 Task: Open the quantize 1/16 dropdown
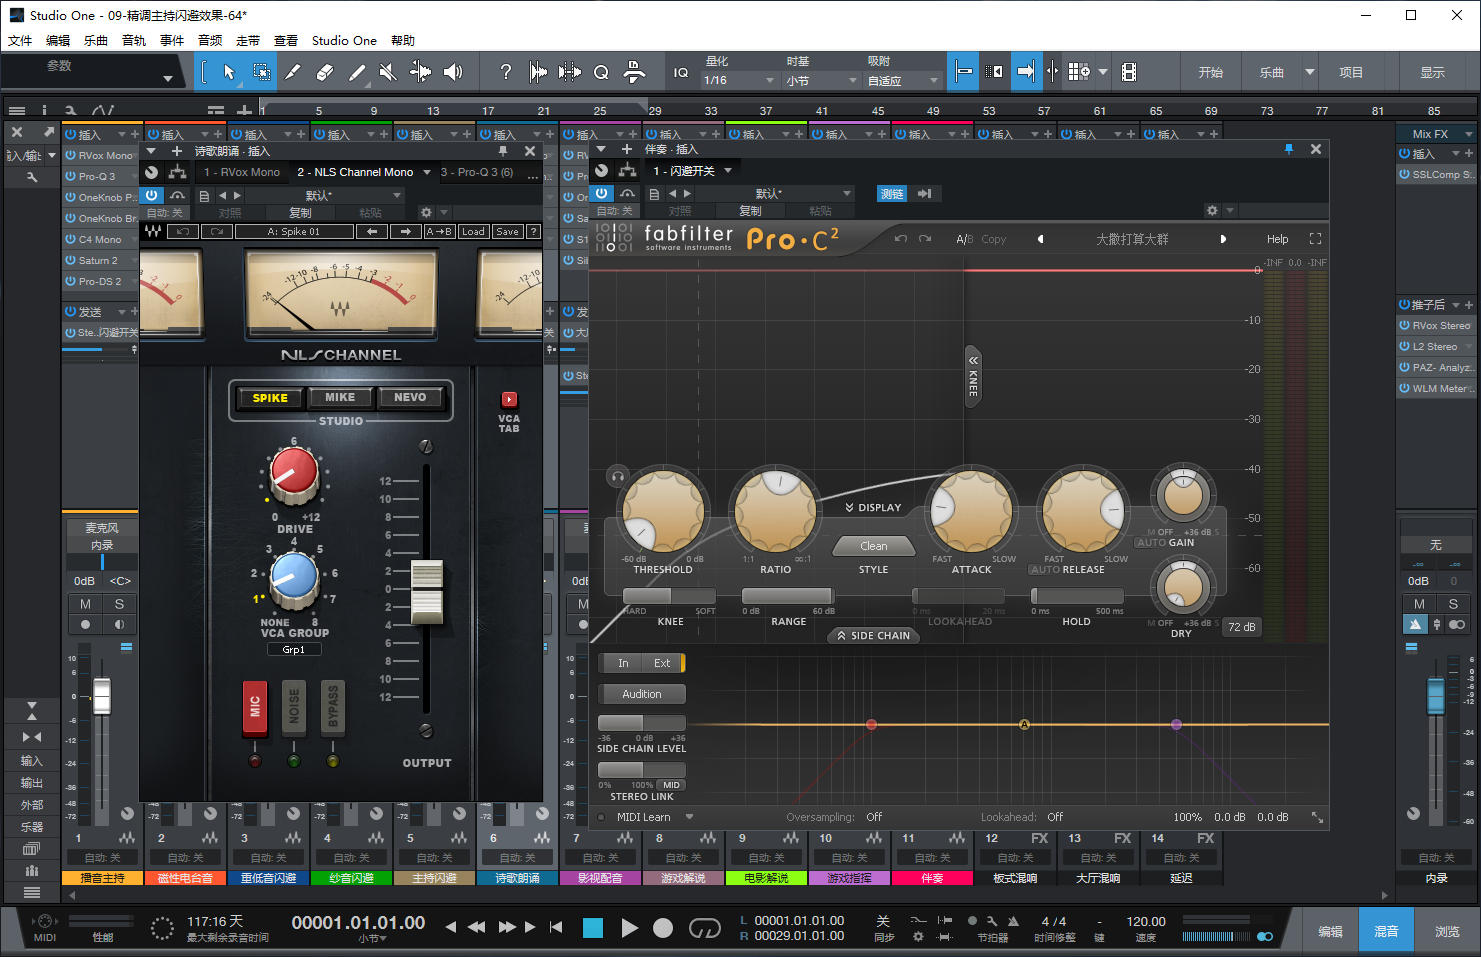click(739, 80)
